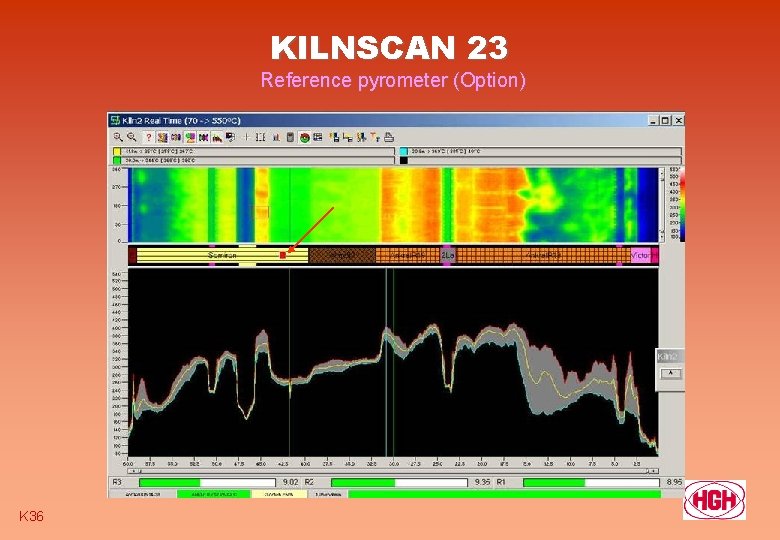
Task: Click the toolbar icon right of the help icon
Action: [x=163, y=137]
